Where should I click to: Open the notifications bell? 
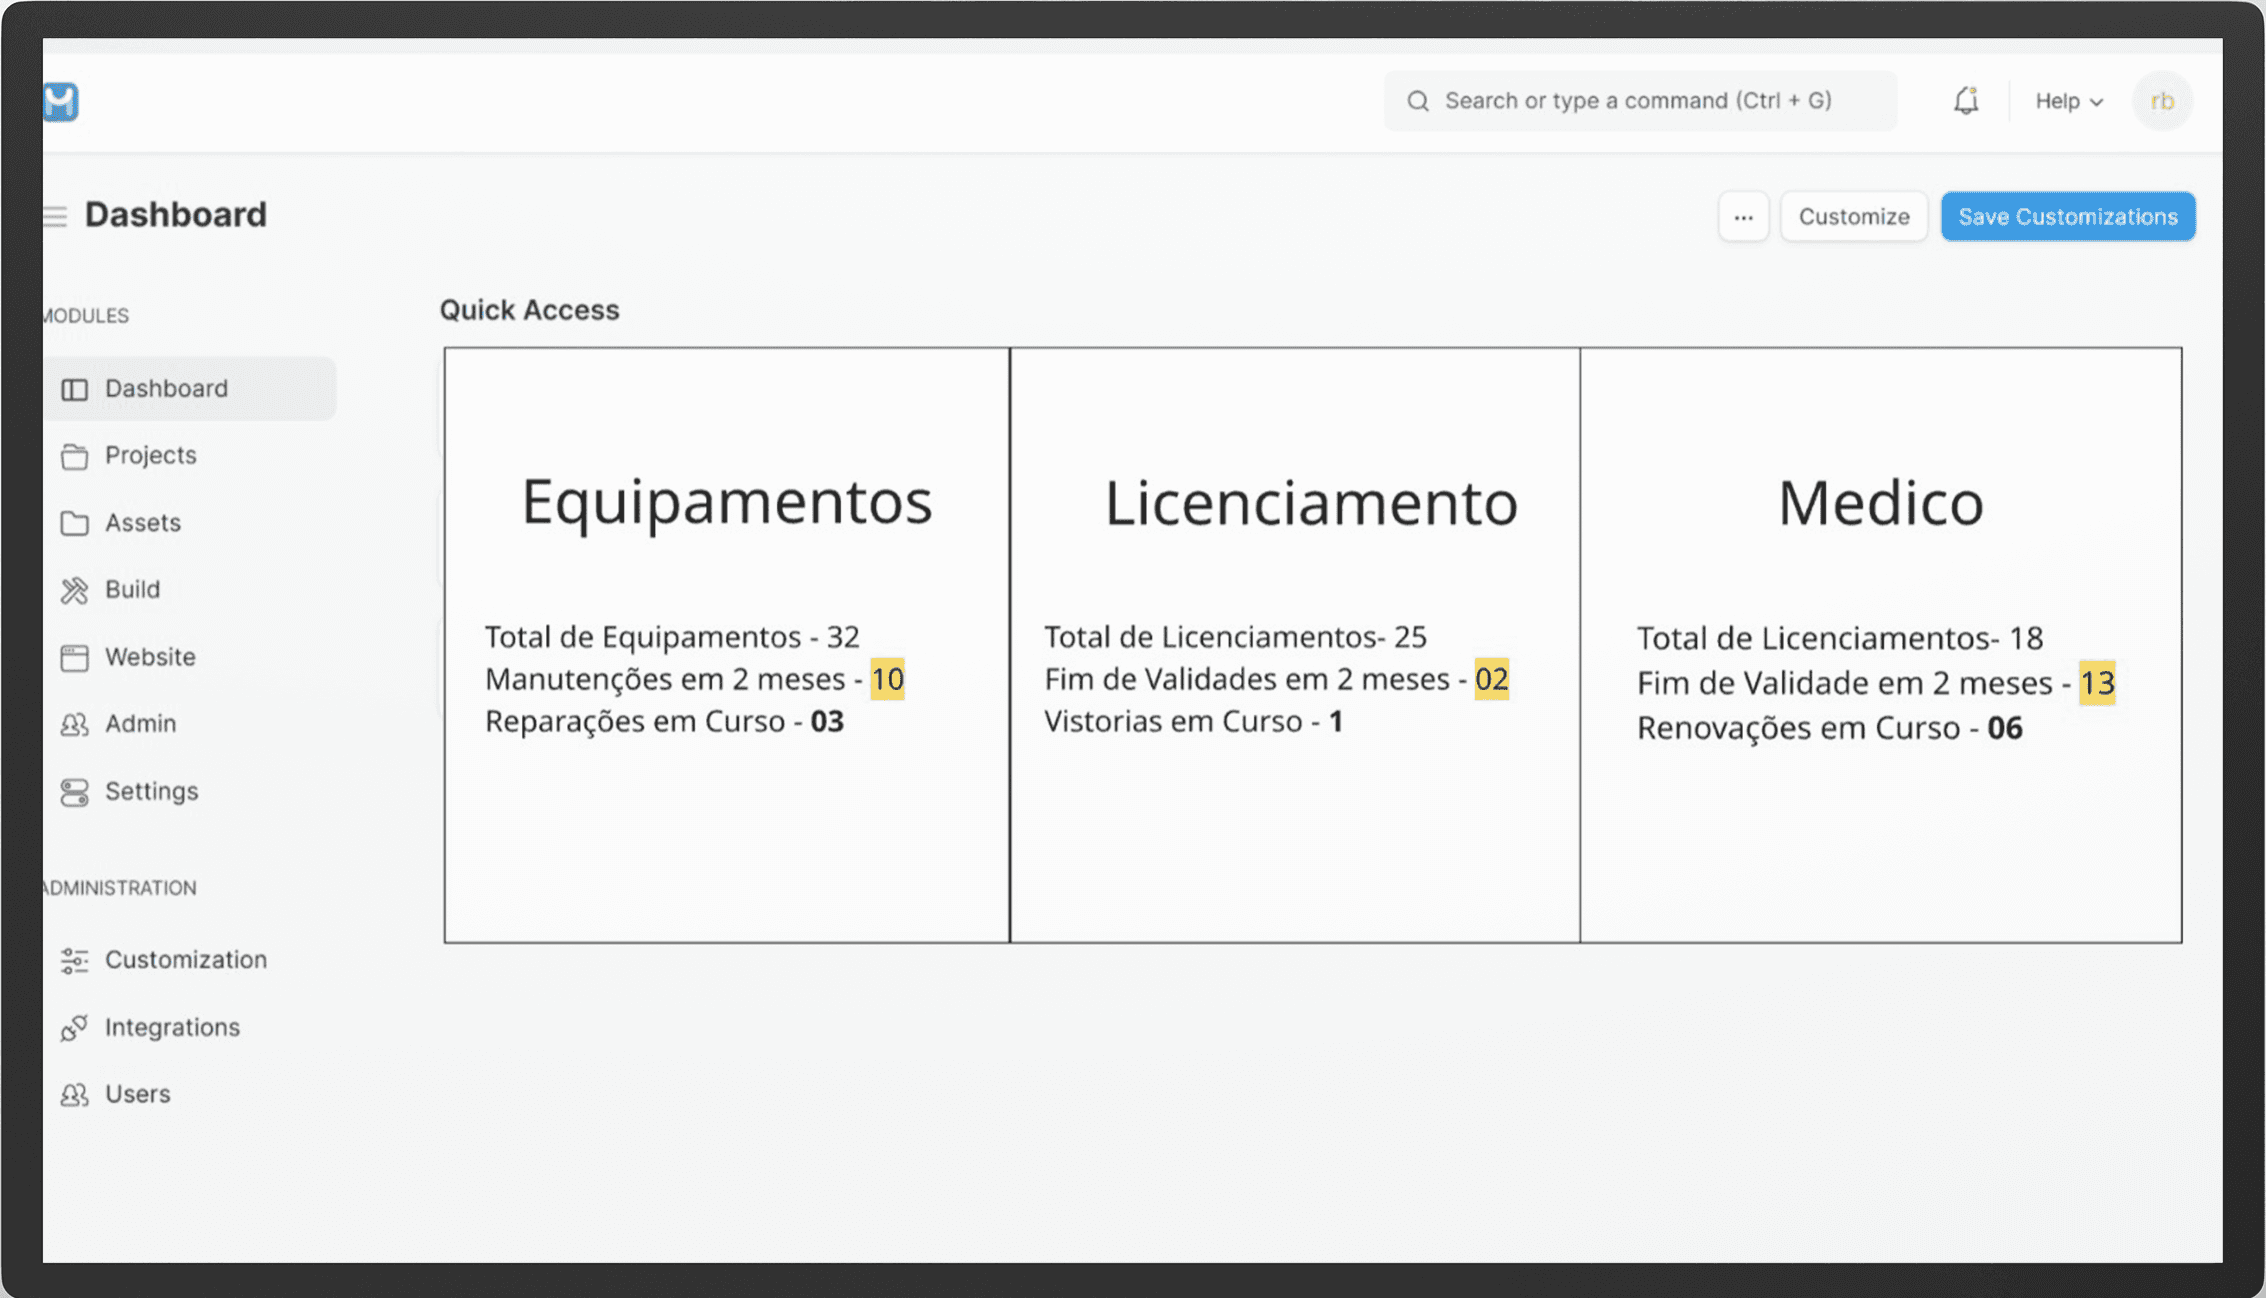1965,101
